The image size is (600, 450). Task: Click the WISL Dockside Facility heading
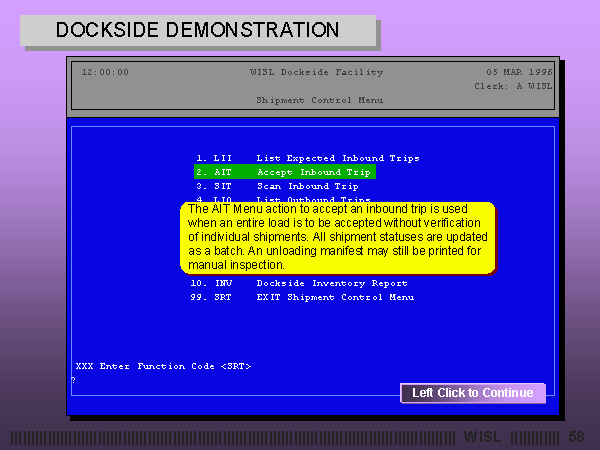310,72
